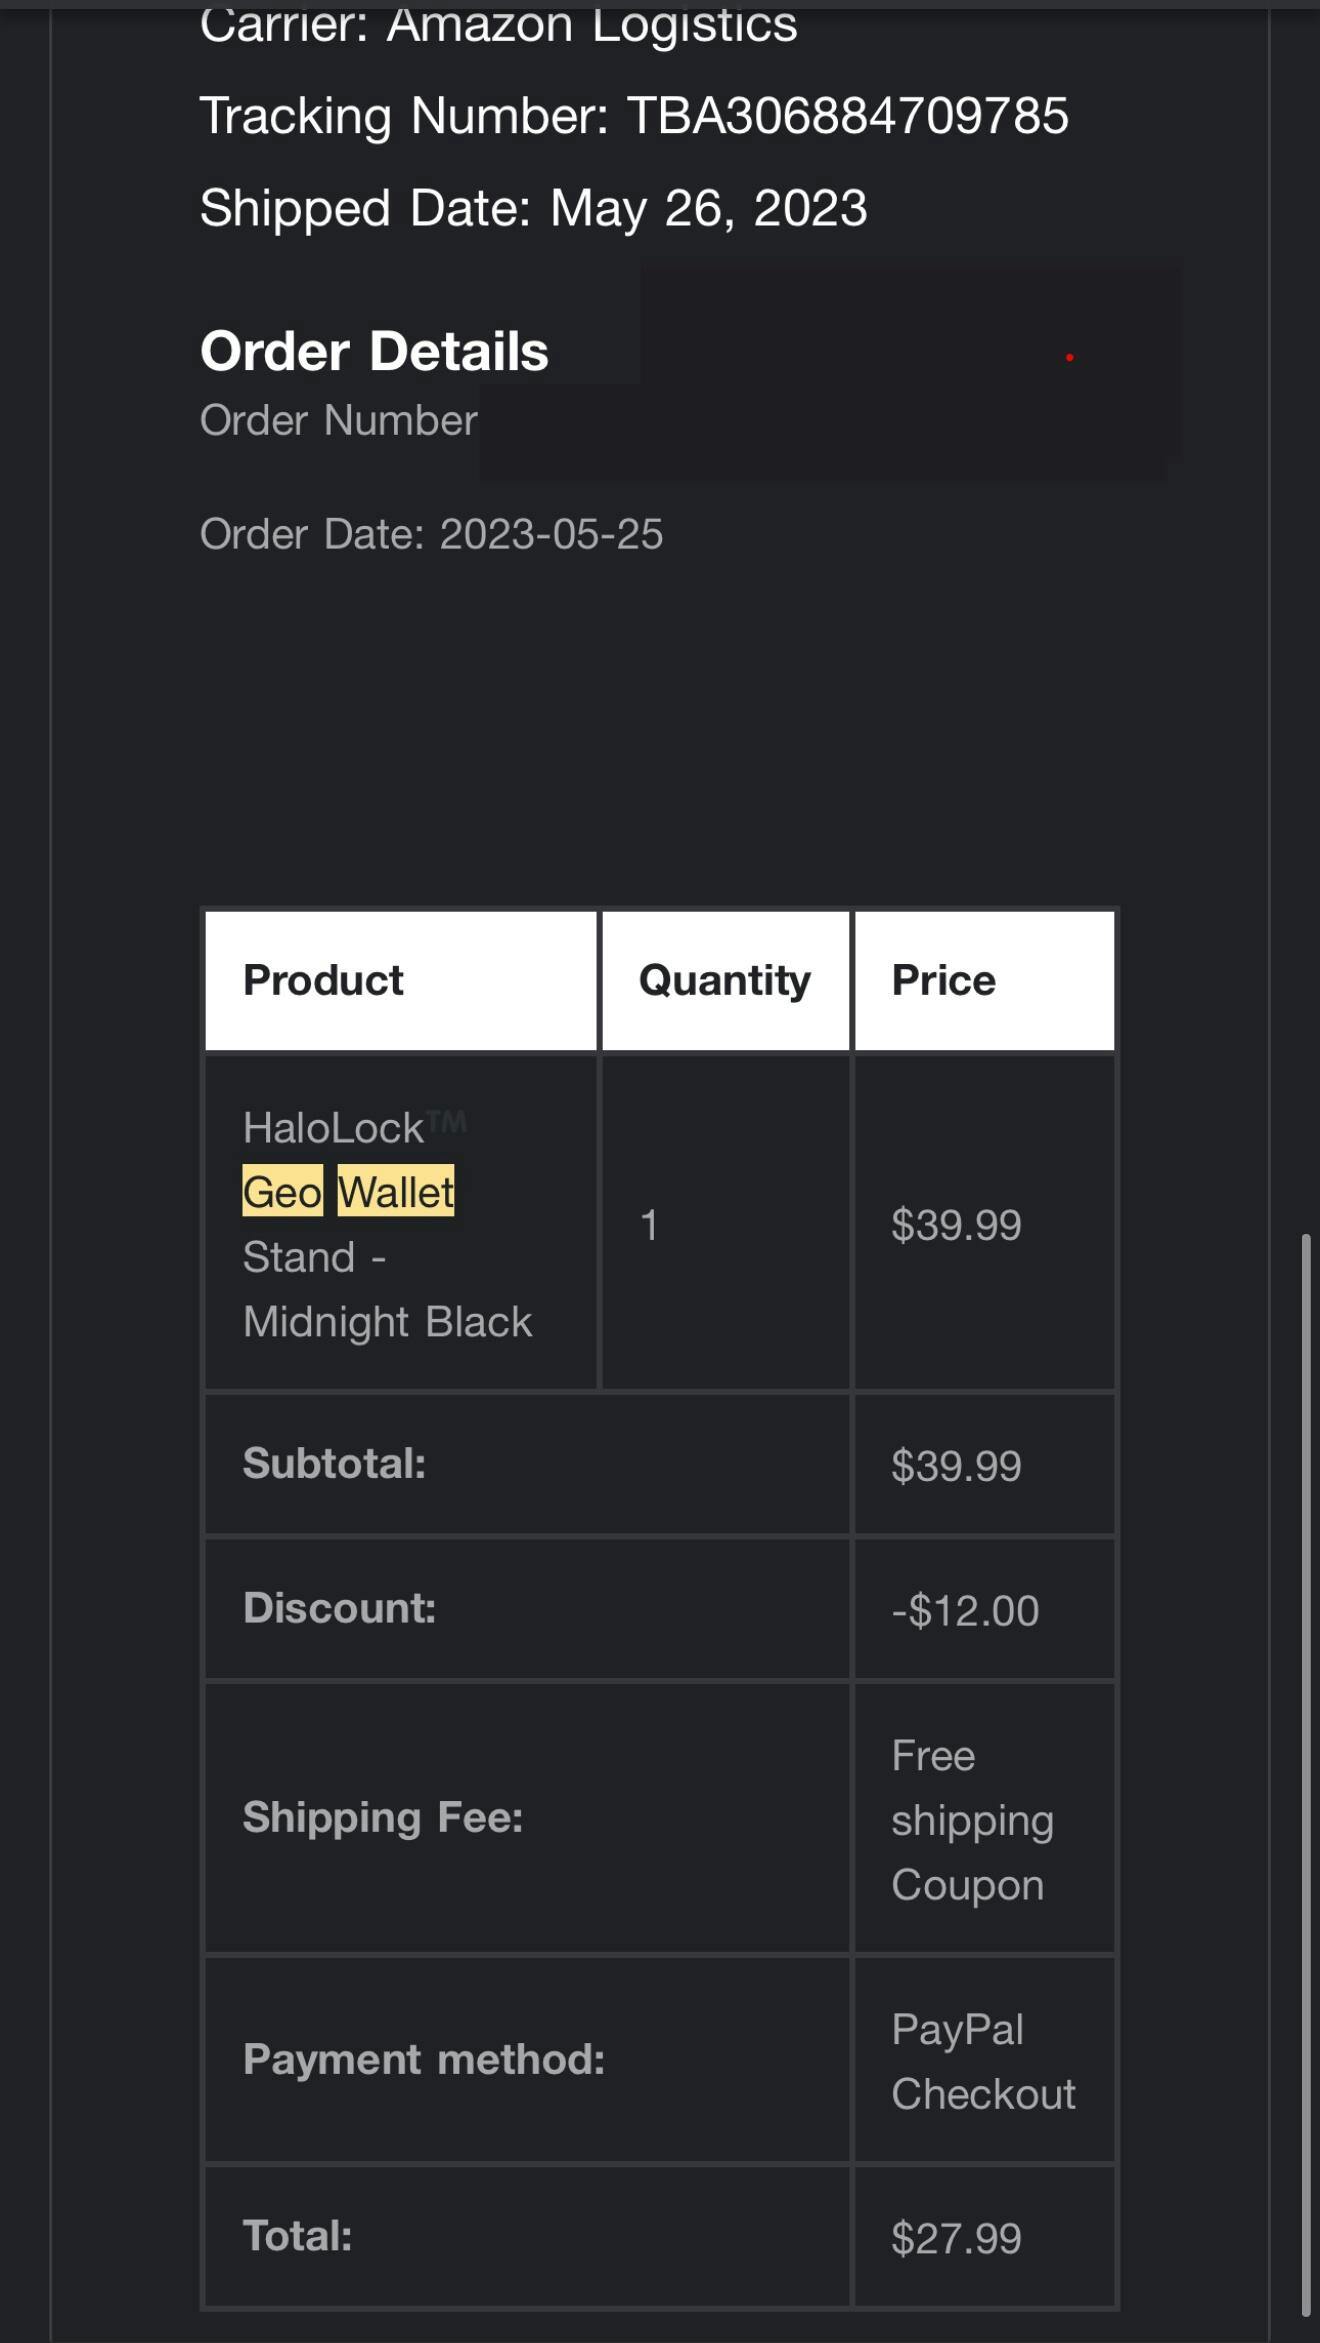The image size is (1320, 2343).
Task: Click the highlighted word Wallet
Action: click(396, 1191)
